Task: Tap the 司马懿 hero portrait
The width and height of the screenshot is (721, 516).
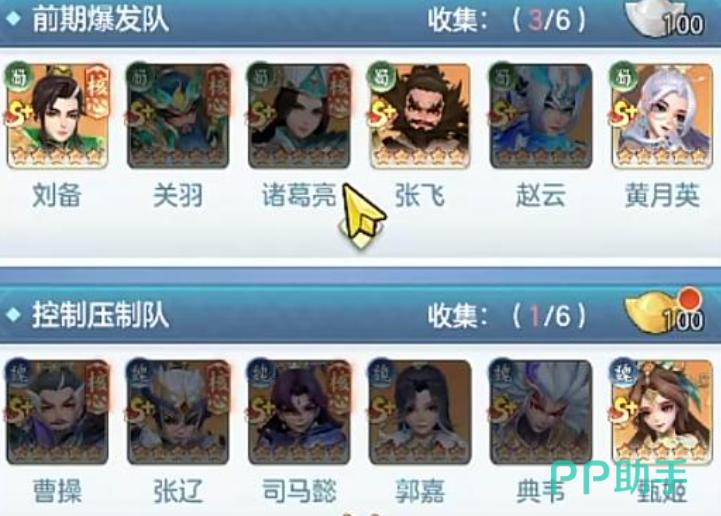Action: [x=299, y=412]
